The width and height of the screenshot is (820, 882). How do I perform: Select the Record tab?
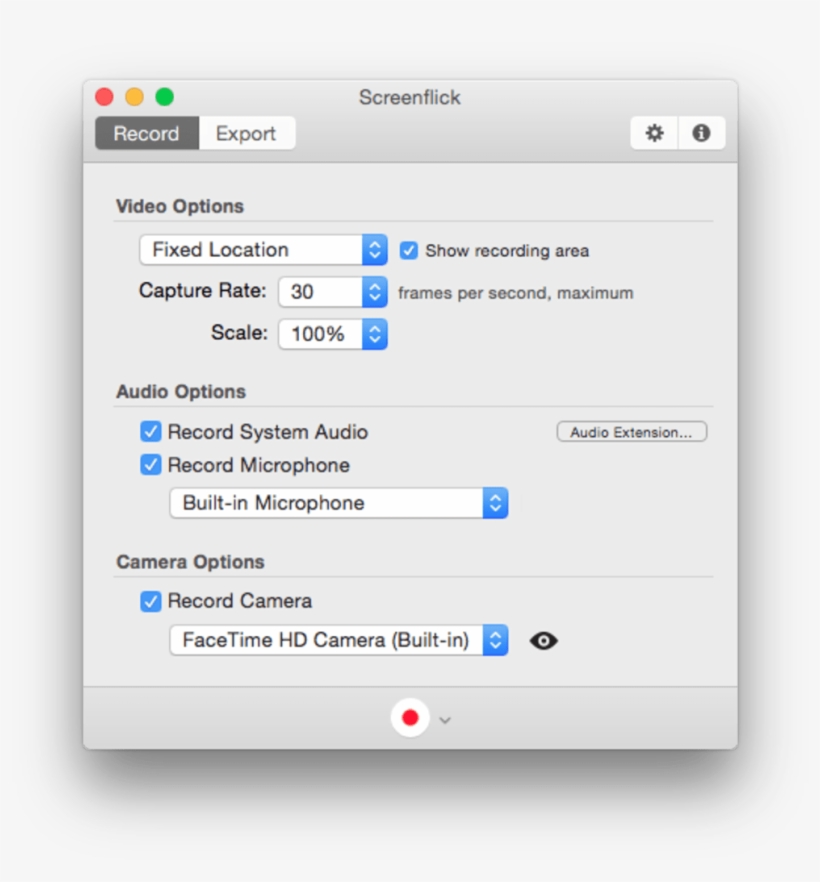[x=147, y=134]
